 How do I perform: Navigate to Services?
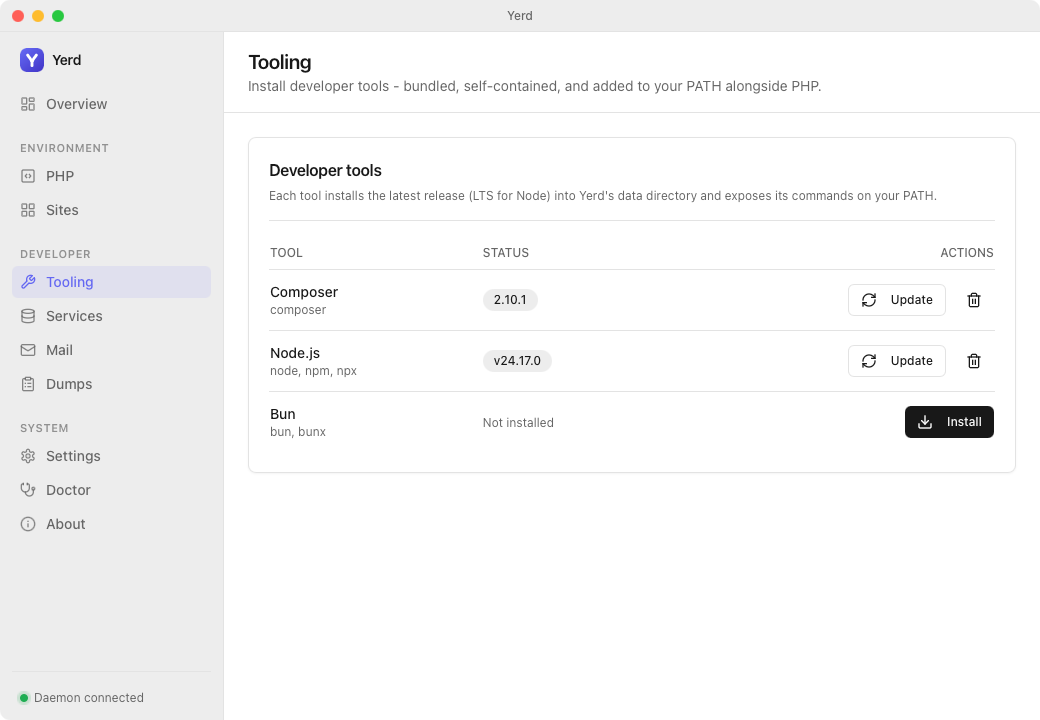111,316
